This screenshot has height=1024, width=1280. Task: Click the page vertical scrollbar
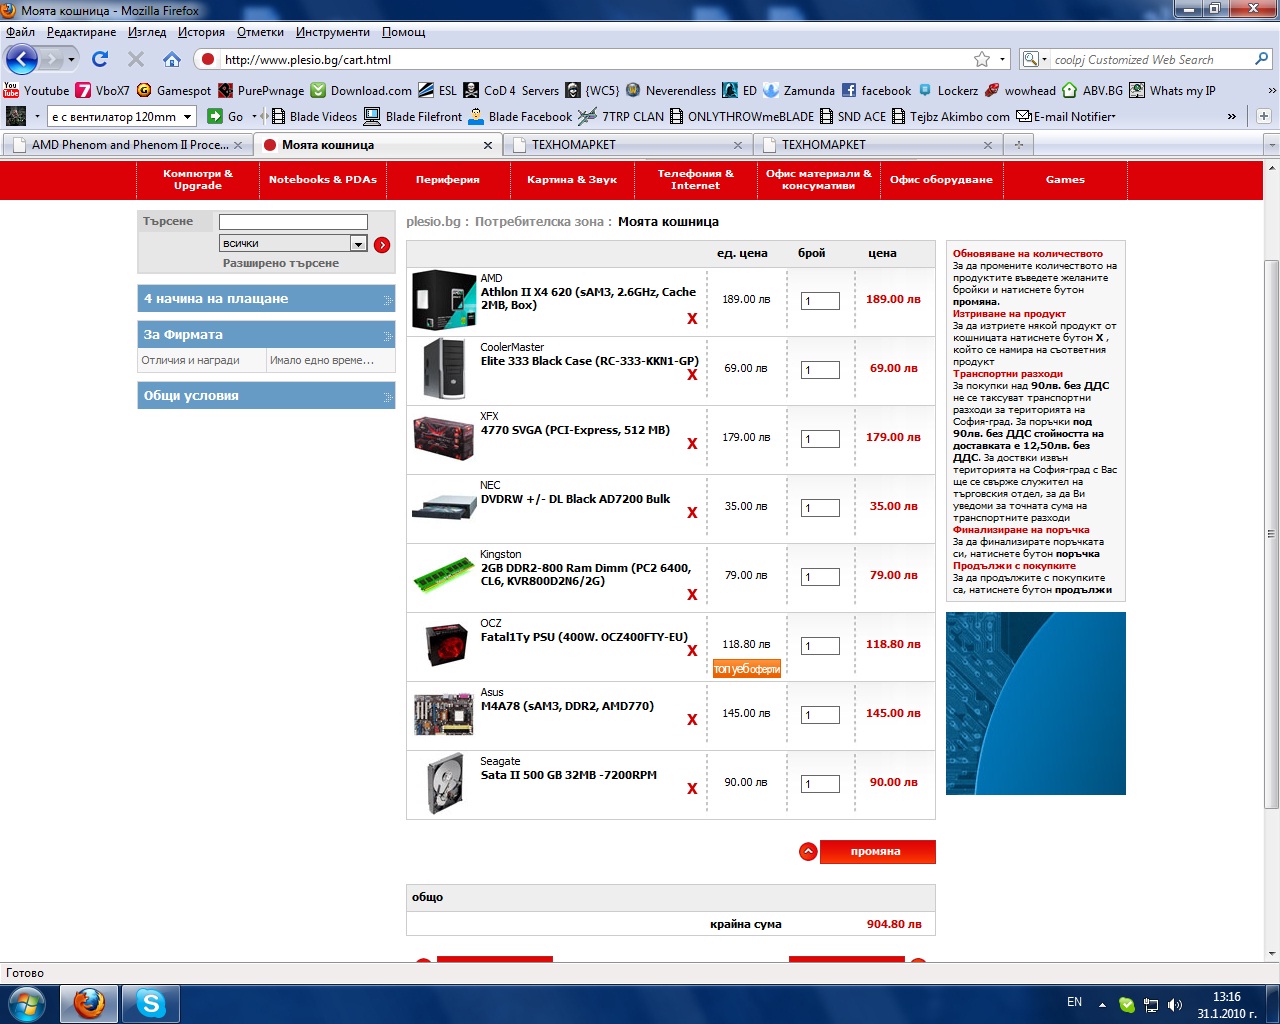pyautogui.click(x=1271, y=534)
